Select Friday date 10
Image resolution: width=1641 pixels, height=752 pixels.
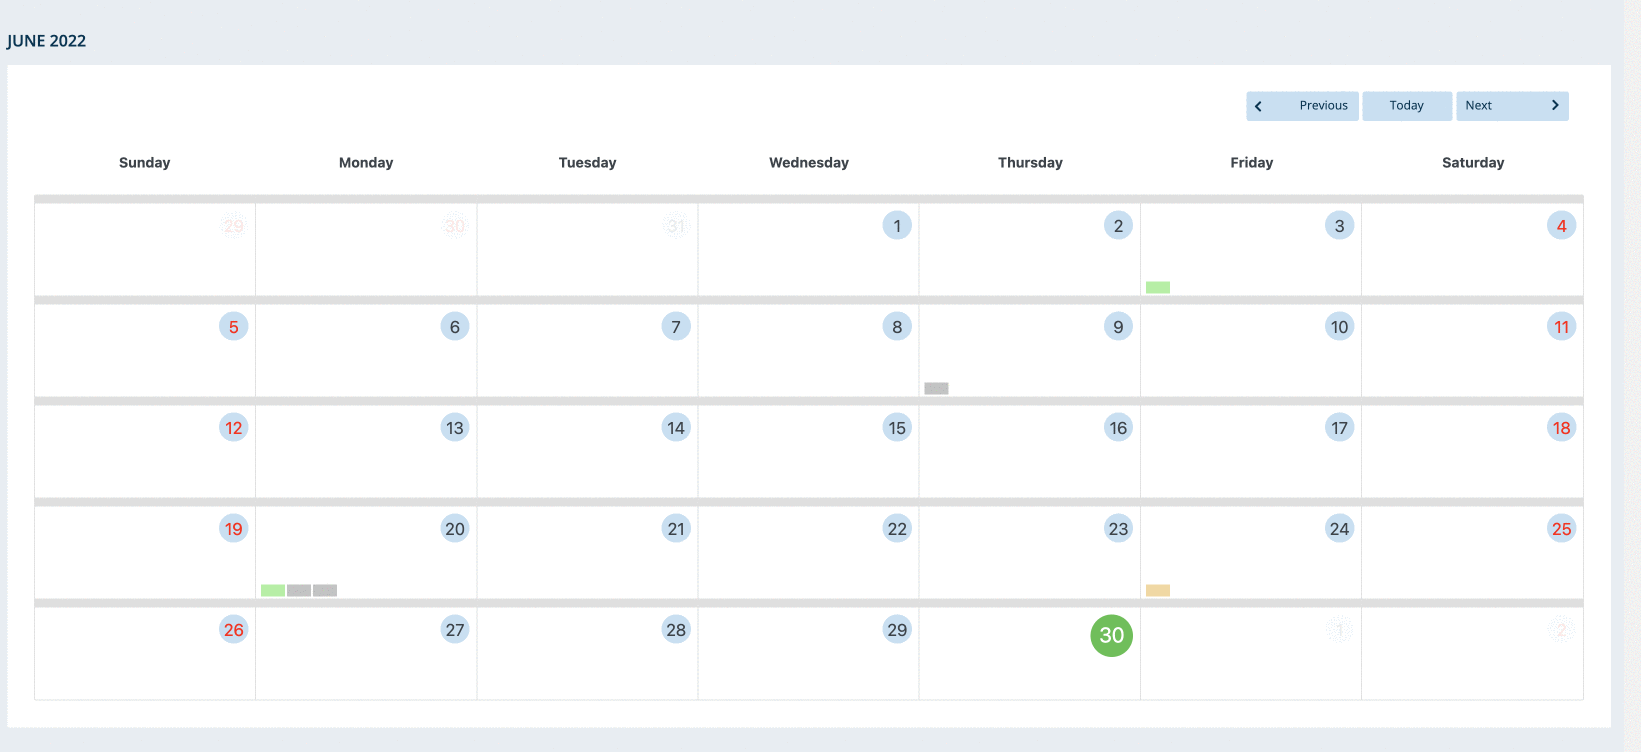(x=1339, y=326)
